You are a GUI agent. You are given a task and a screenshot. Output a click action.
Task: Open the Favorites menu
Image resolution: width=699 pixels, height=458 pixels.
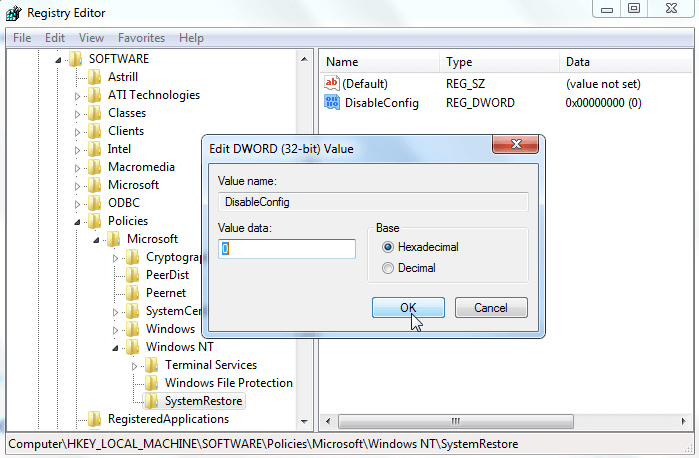click(x=140, y=38)
